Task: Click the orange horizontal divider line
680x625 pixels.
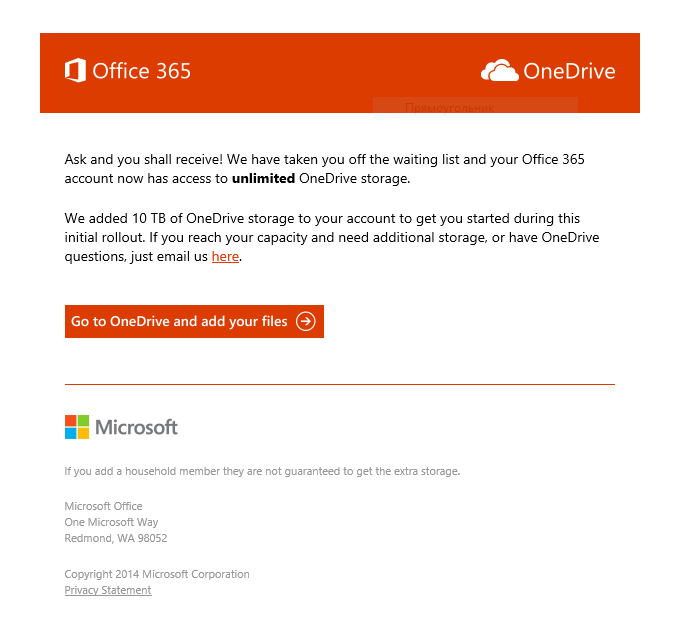Action: 340,384
